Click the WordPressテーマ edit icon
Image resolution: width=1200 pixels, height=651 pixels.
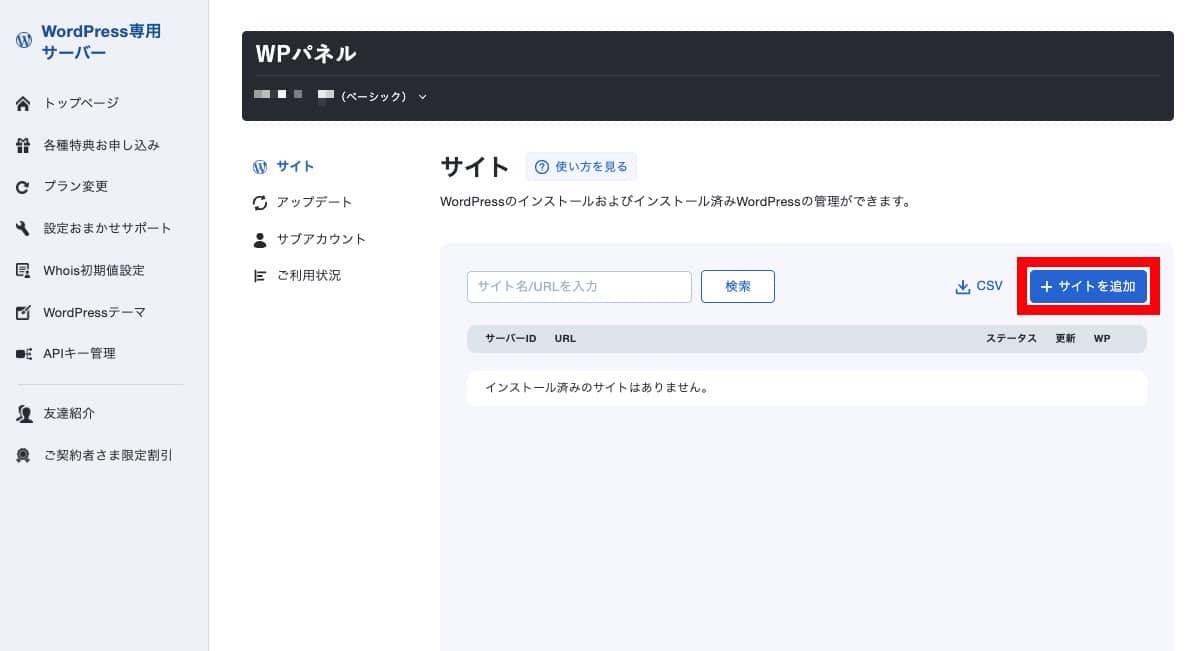tap(24, 312)
